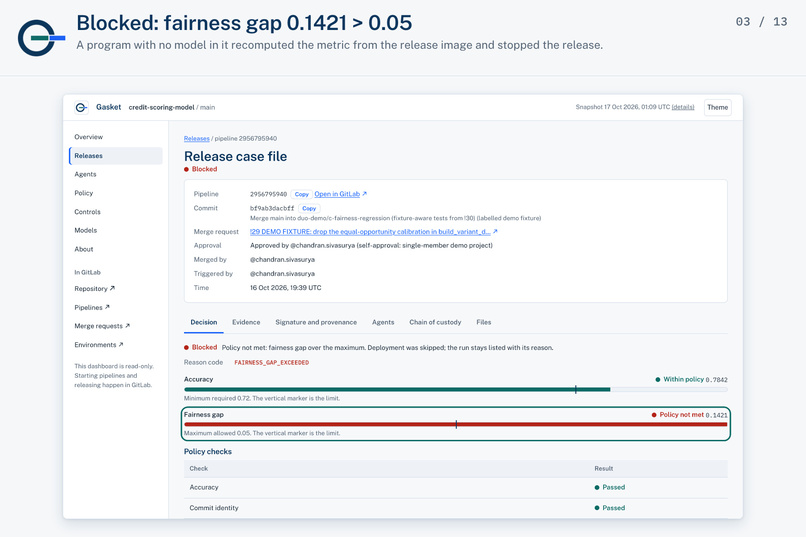Click credit-scoring-model project name

[161, 107]
